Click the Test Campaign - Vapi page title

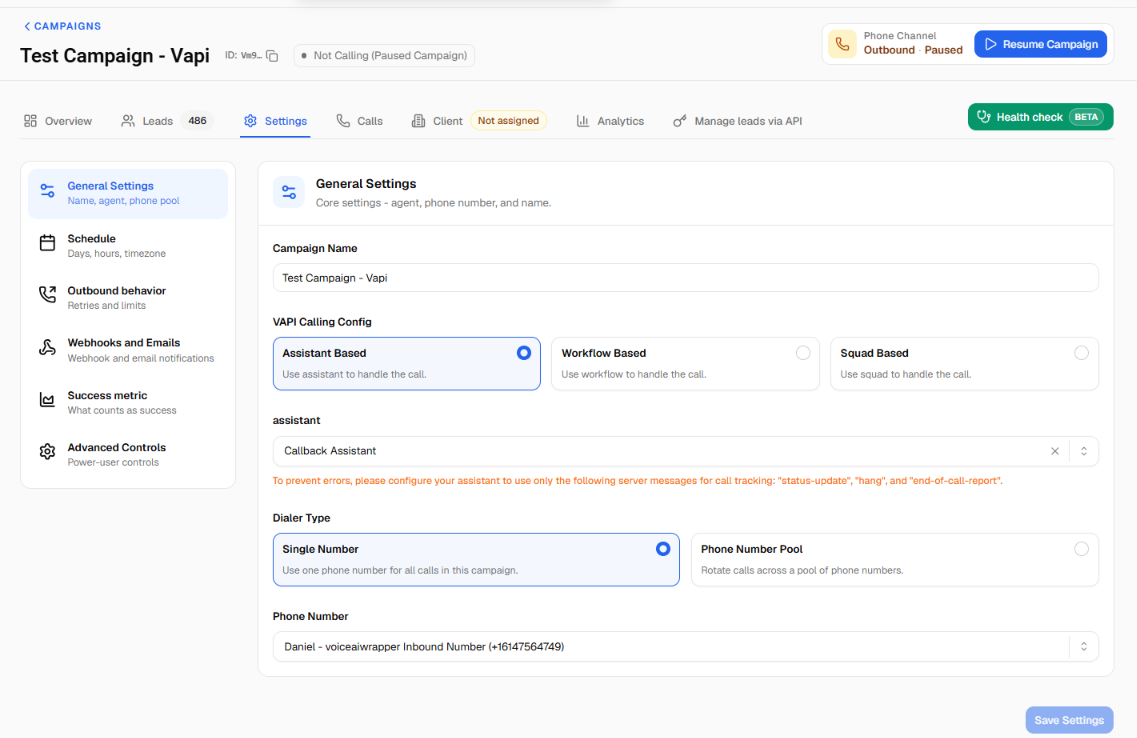(115, 56)
